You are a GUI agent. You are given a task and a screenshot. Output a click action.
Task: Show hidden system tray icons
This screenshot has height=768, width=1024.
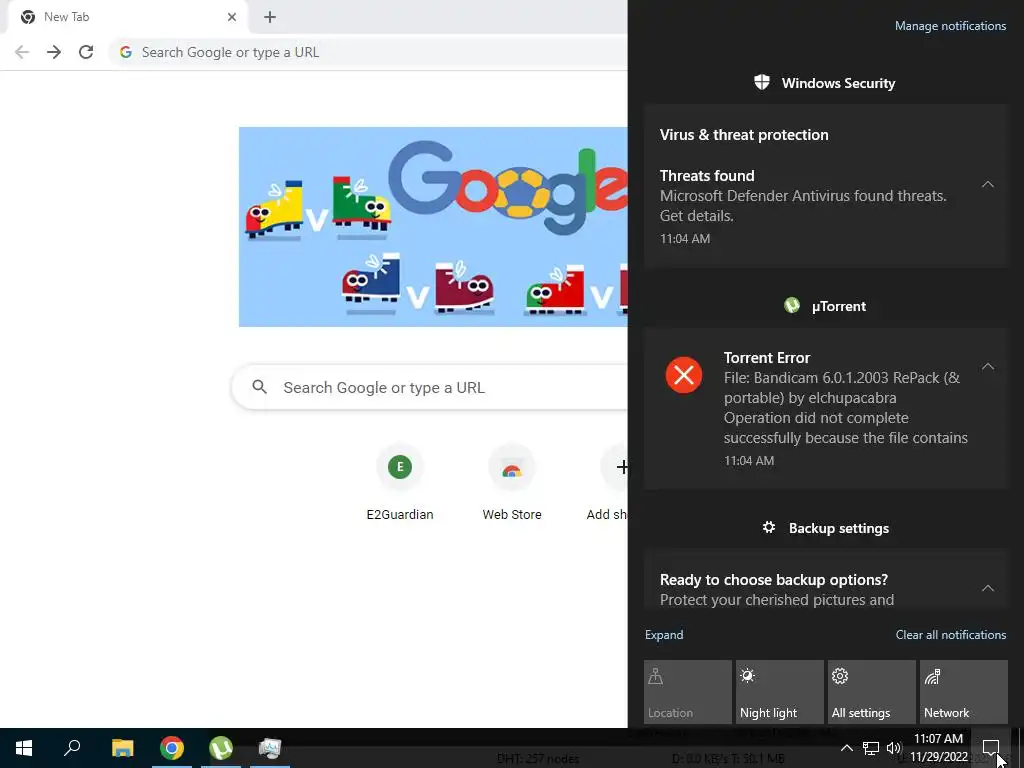tap(846, 748)
